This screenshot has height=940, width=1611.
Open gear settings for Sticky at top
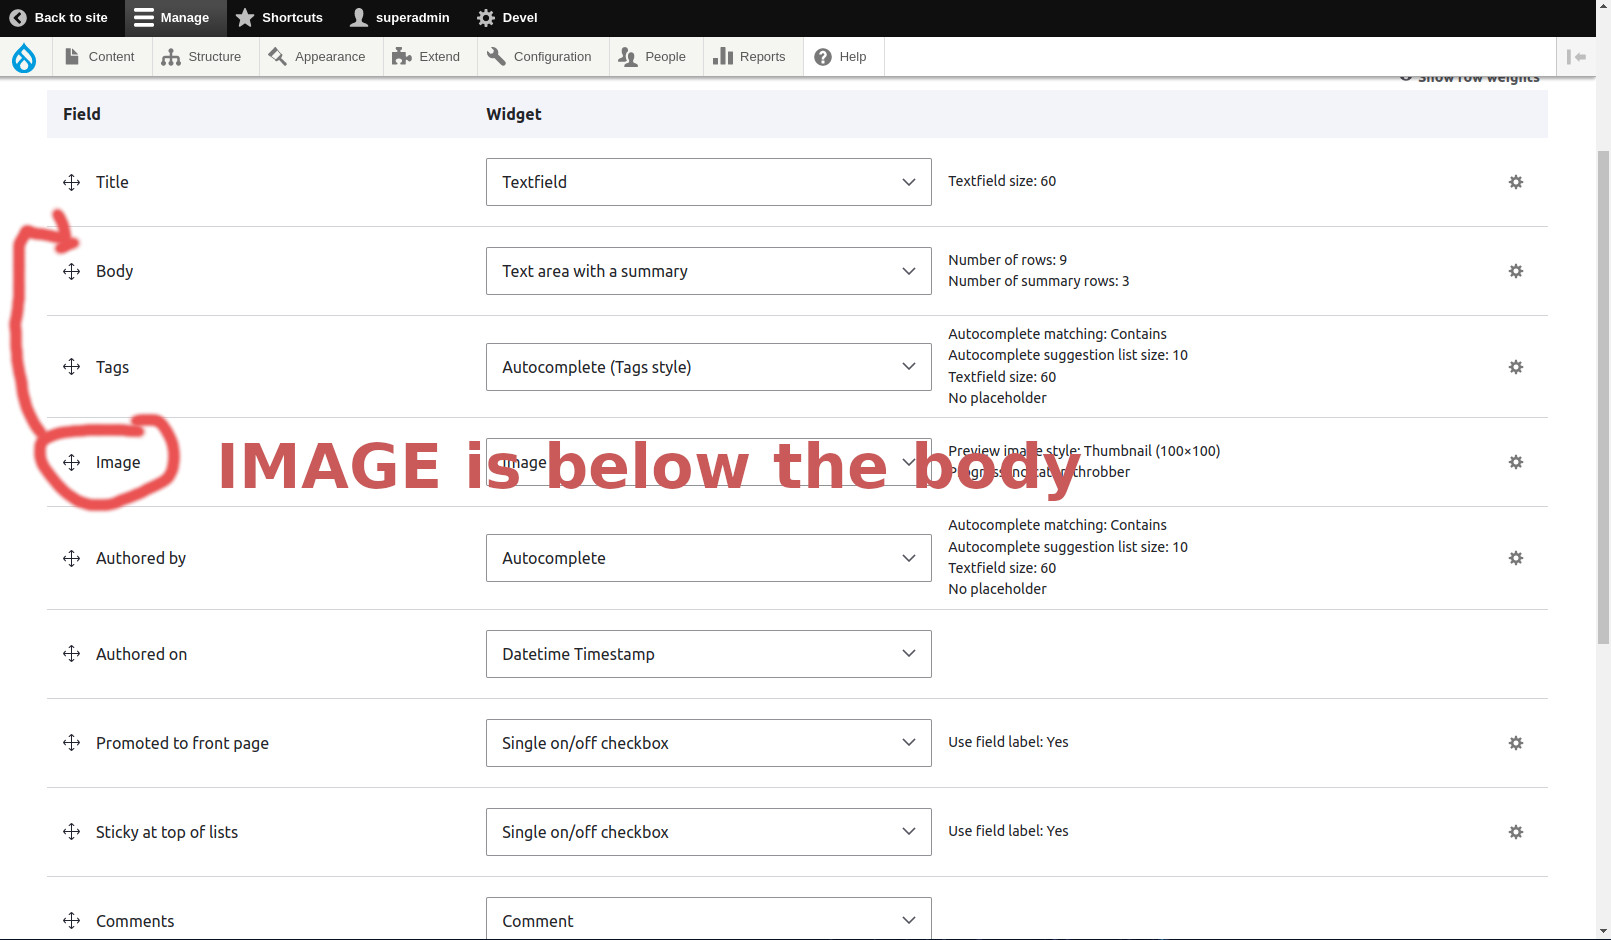point(1515,832)
